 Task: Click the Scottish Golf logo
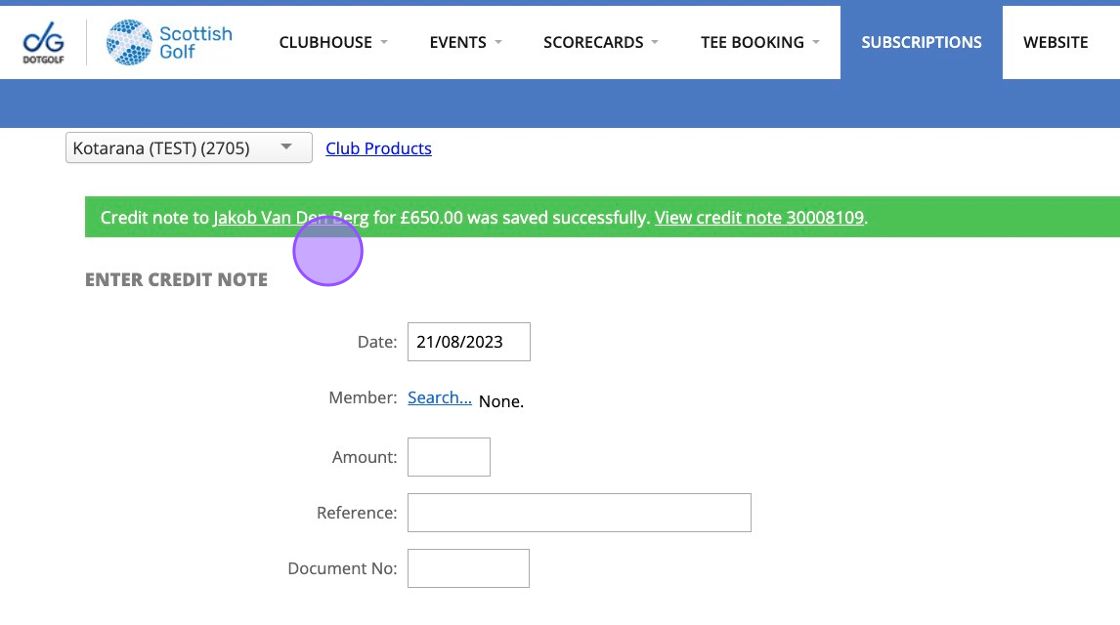click(x=169, y=43)
